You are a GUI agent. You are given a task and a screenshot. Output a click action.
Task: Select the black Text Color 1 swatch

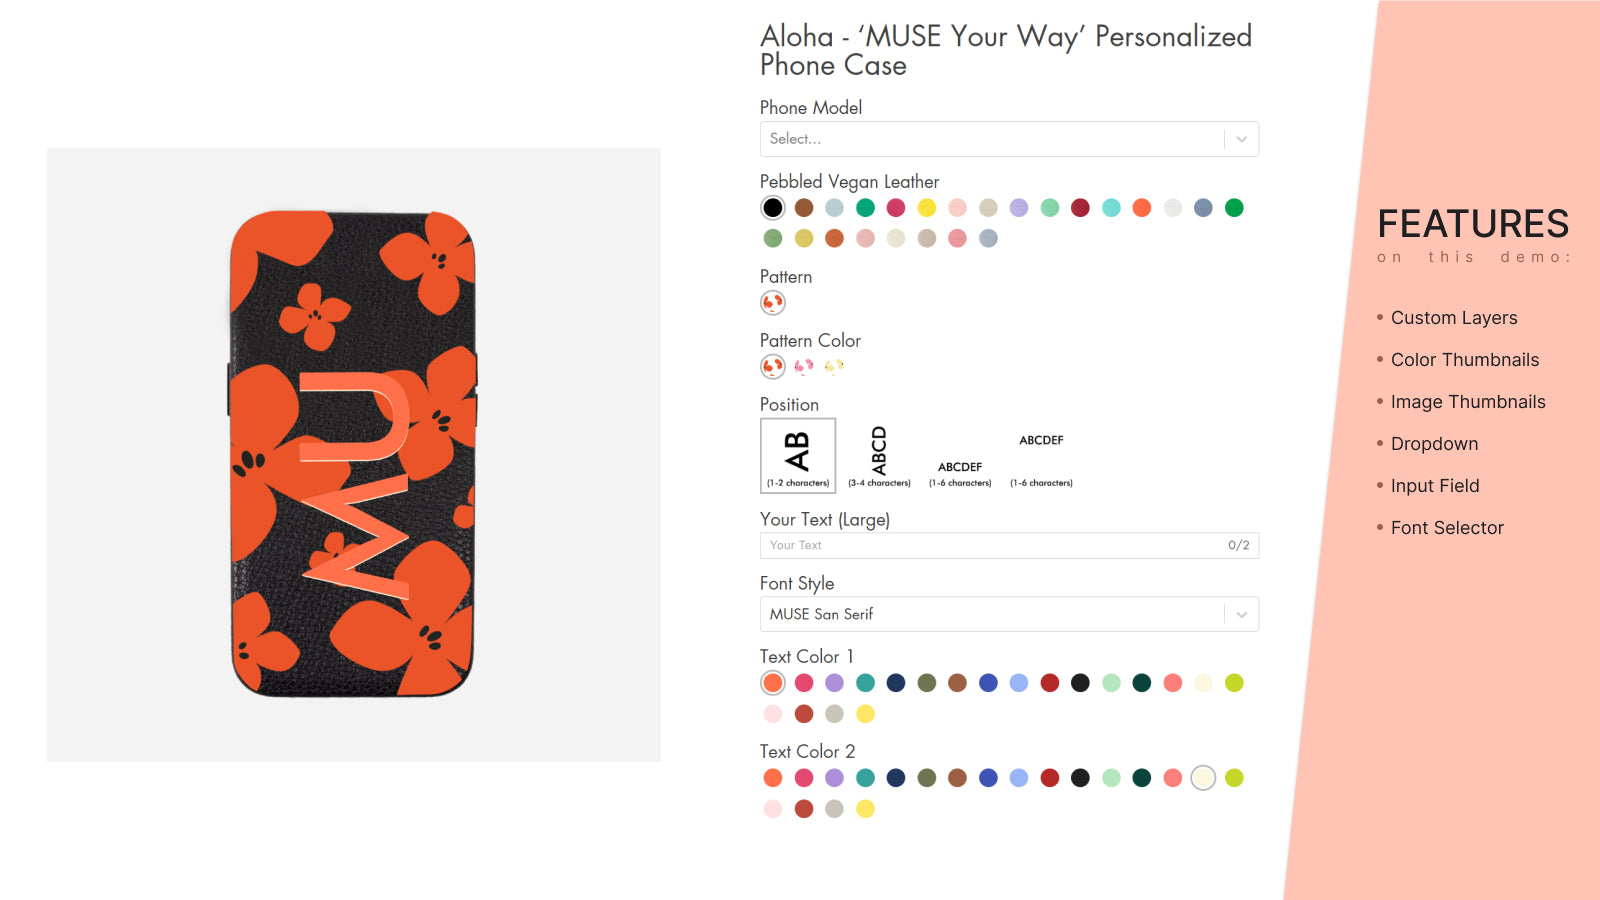pyautogui.click(x=1080, y=682)
